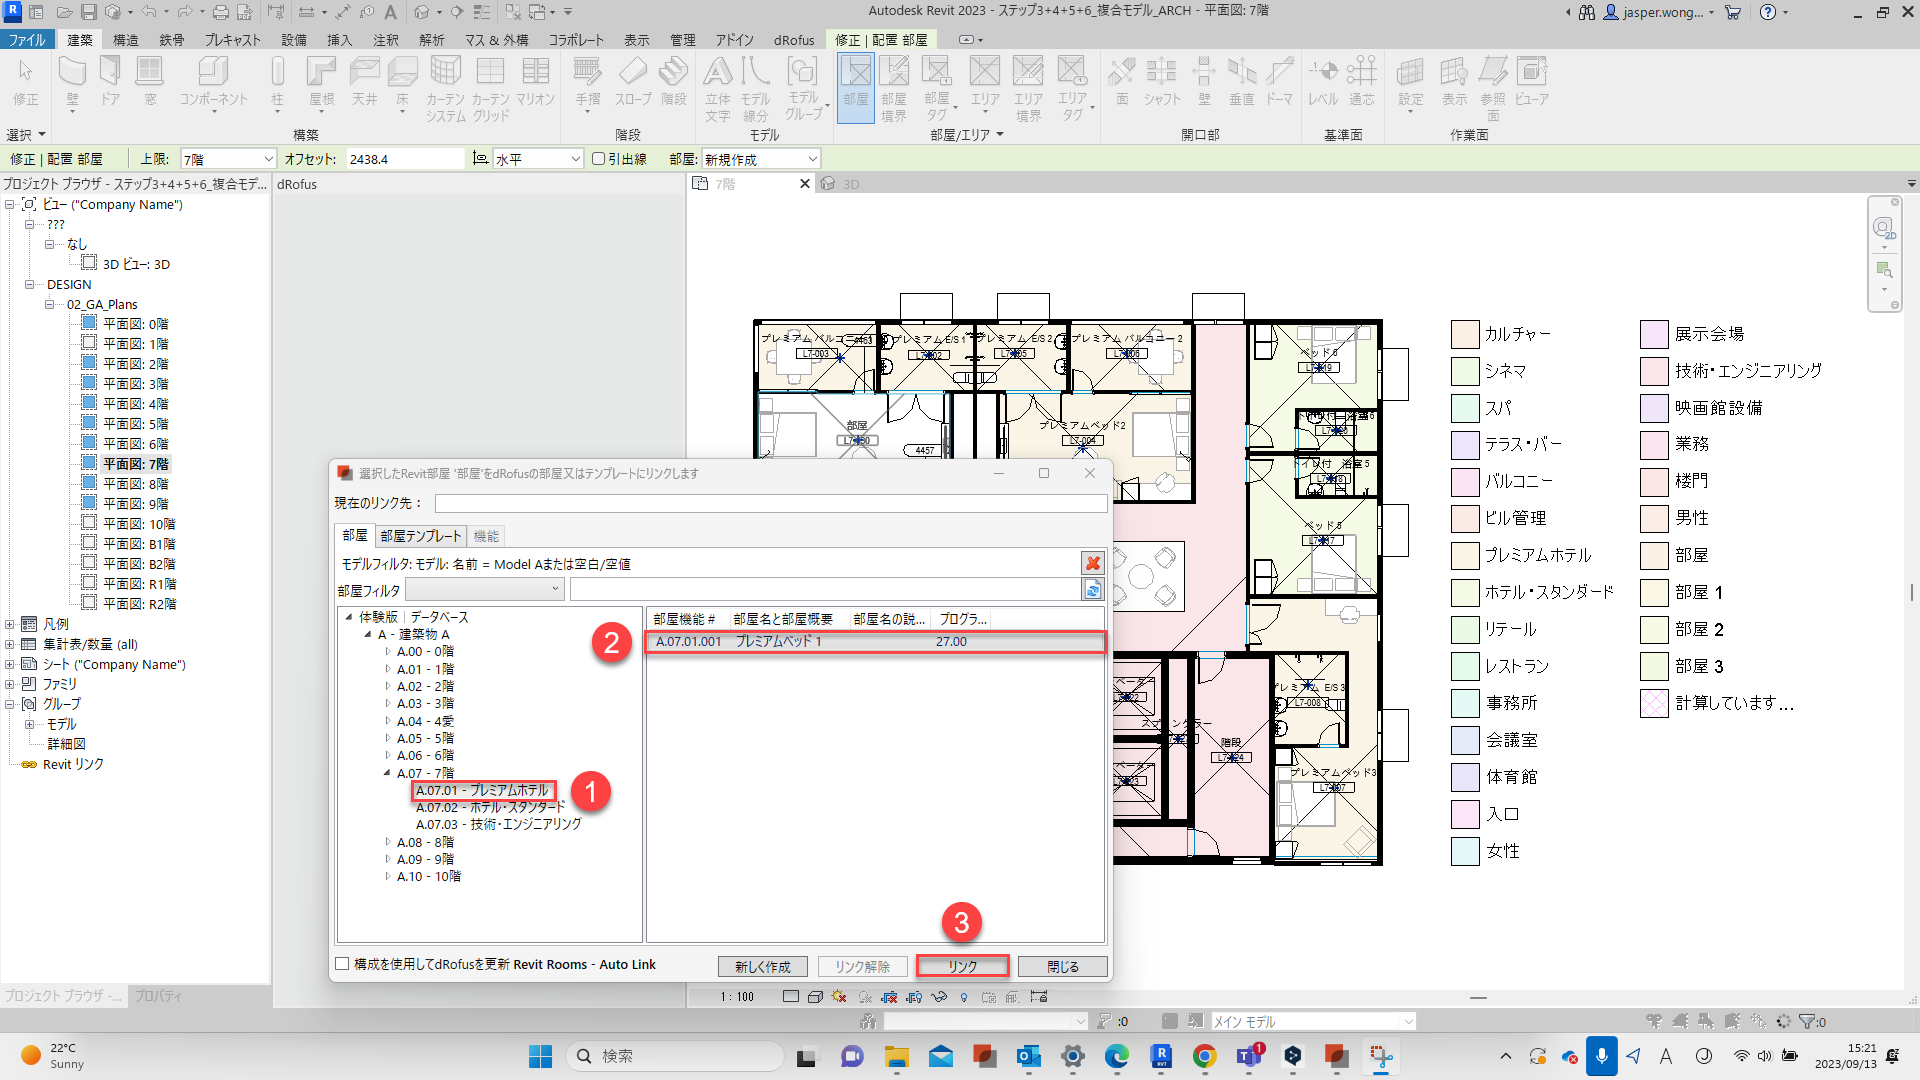This screenshot has height=1080, width=1920.
Task: Click the プレミアムホテル legend color swatch
Action: [1465, 555]
